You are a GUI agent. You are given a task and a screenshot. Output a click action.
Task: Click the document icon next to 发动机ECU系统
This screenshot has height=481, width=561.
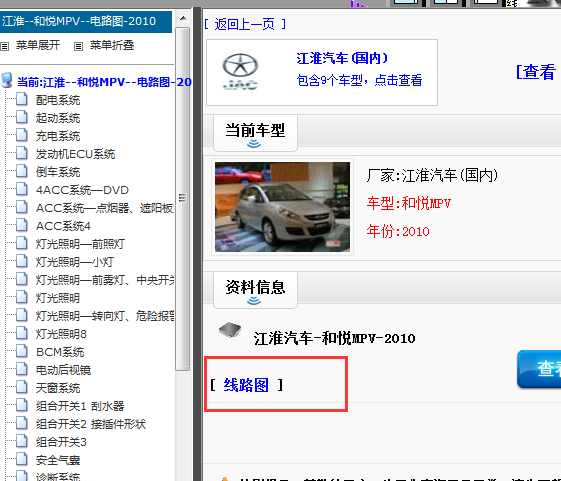(x=21, y=153)
